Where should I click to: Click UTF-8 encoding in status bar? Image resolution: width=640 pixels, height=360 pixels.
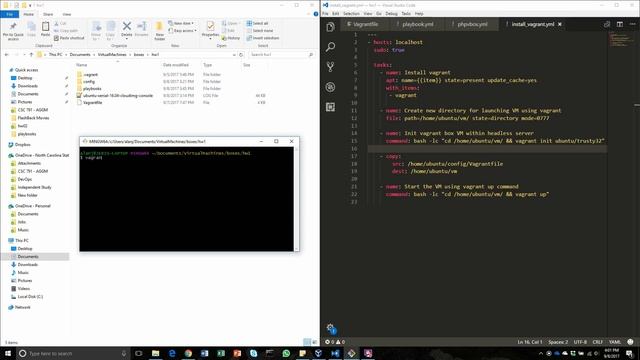[580, 342]
